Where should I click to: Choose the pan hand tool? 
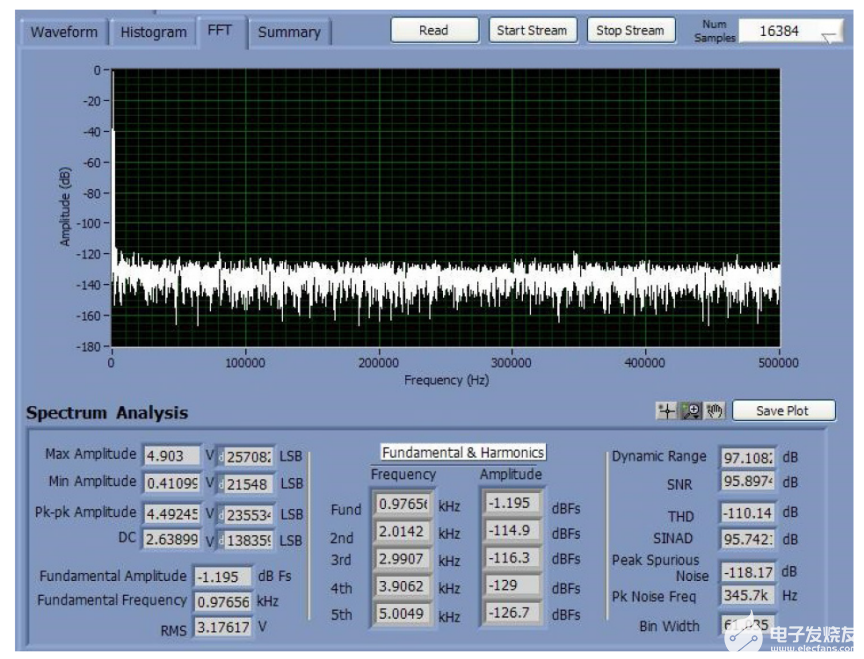click(x=713, y=411)
